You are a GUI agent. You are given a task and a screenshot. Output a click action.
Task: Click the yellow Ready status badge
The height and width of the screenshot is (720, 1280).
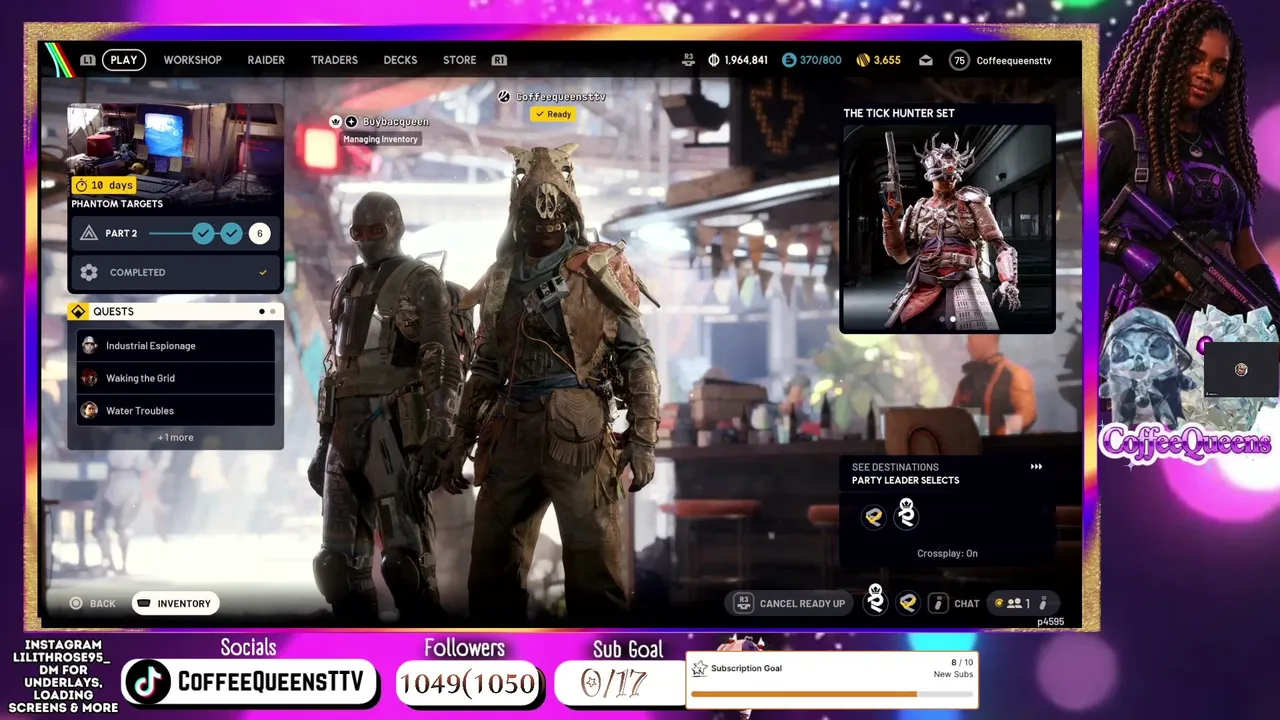tap(553, 114)
